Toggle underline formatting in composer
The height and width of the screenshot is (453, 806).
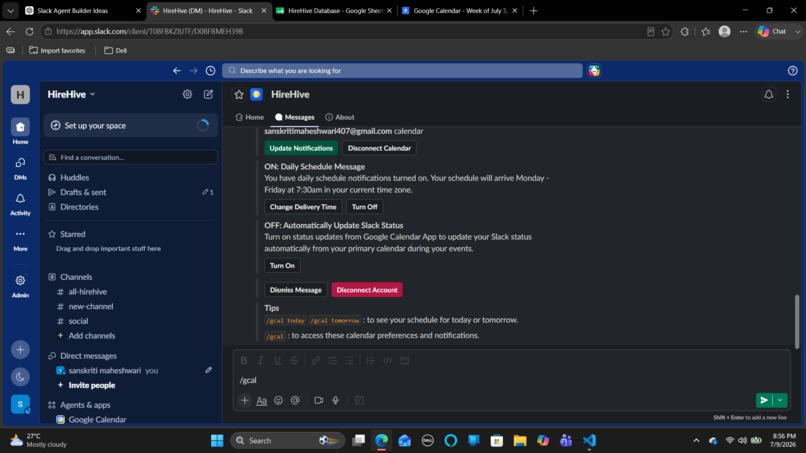point(277,360)
